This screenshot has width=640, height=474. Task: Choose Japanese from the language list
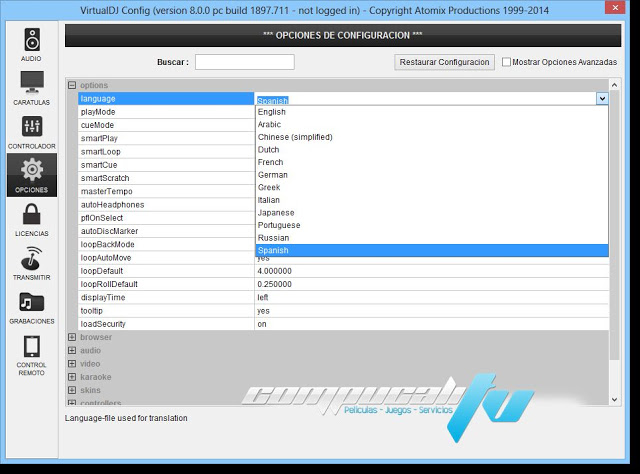(x=432, y=213)
